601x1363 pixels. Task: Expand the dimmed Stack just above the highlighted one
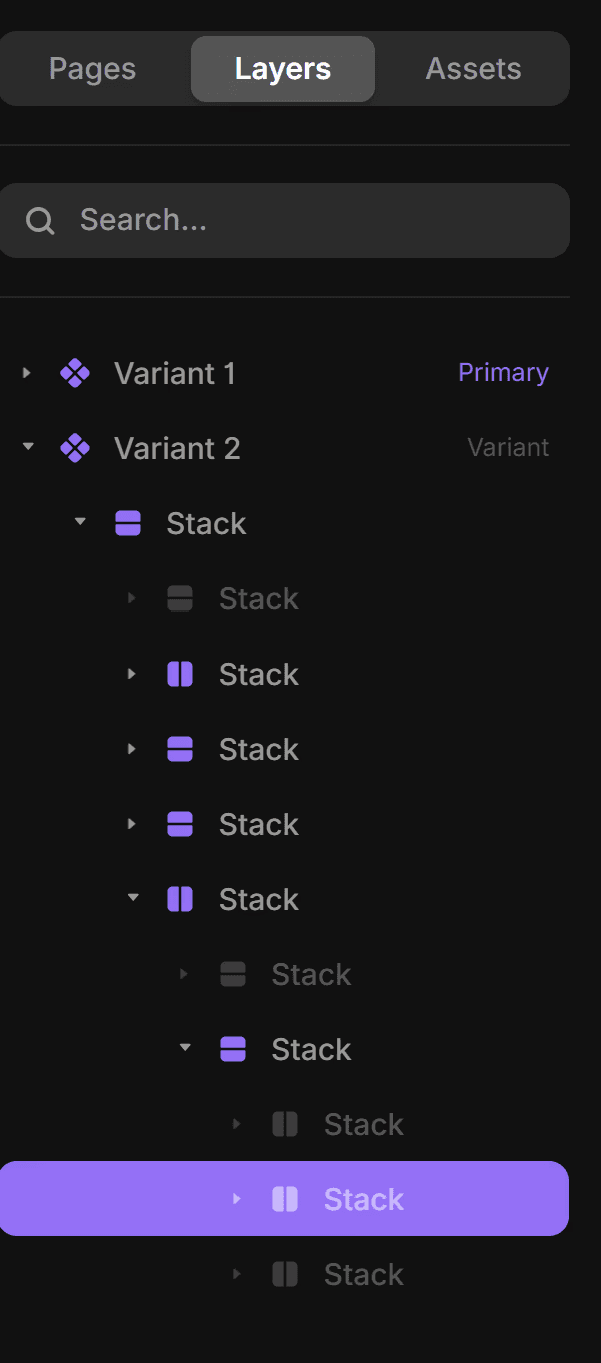pos(237,1124)
